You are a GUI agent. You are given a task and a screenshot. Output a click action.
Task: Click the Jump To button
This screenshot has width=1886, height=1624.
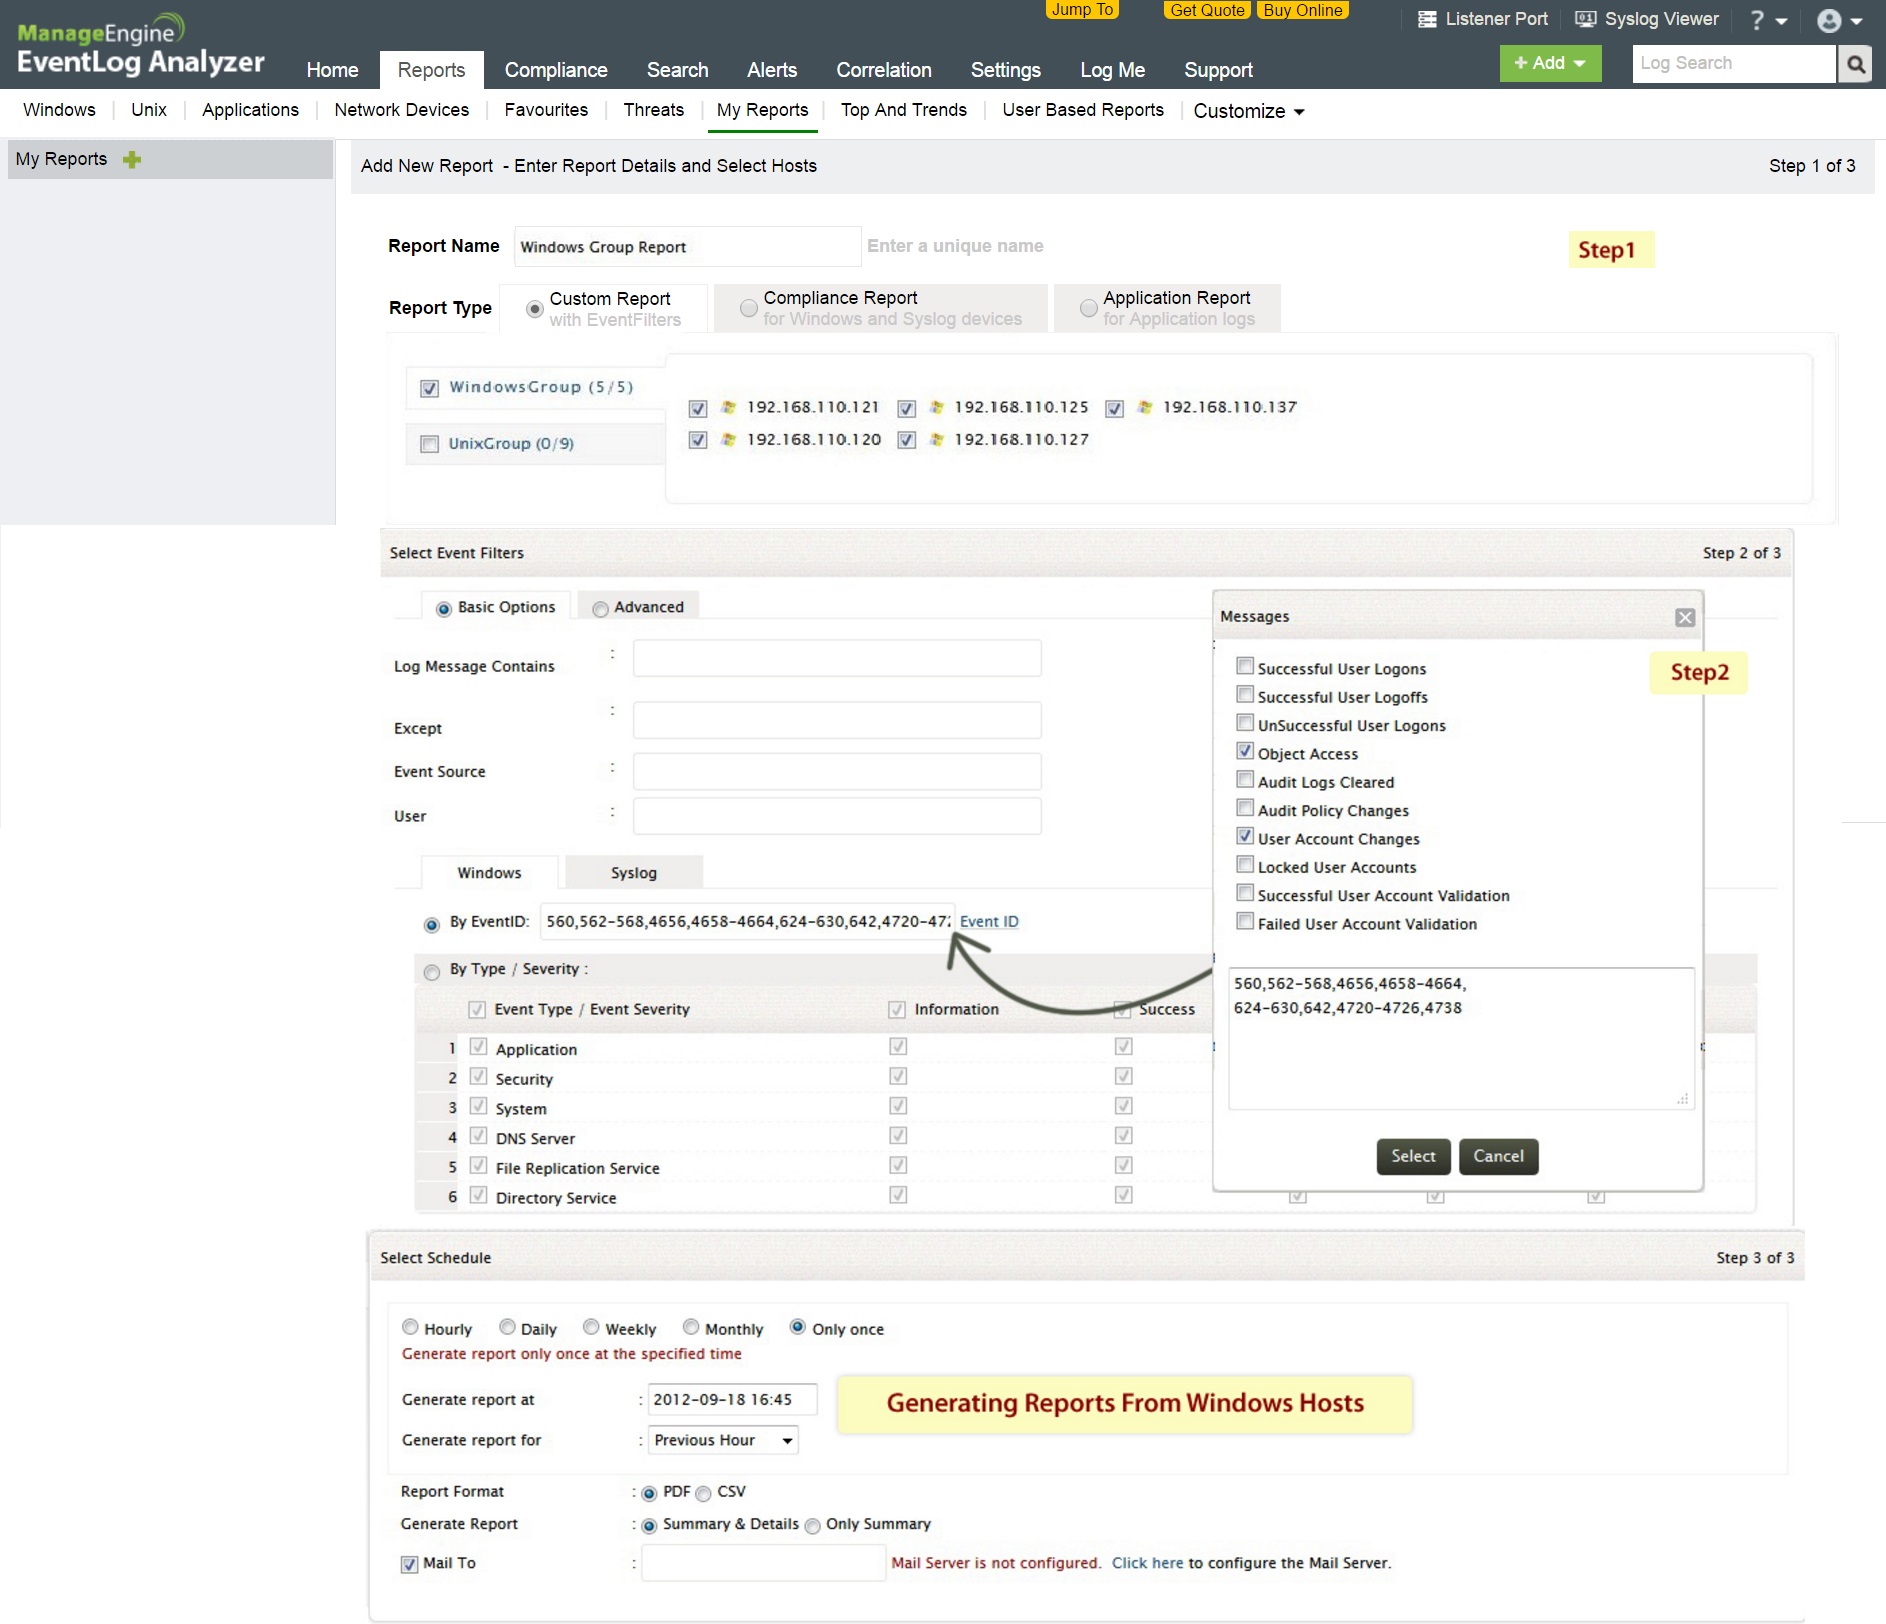coord(1082,9)
